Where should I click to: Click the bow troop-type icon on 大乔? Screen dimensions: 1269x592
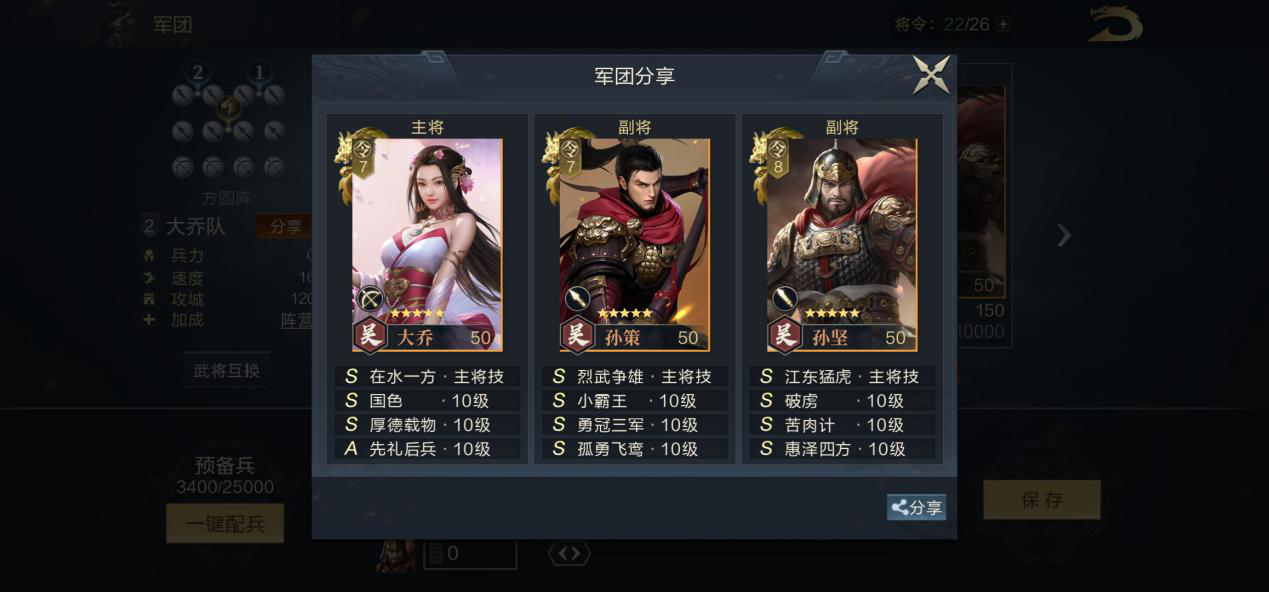[370, 299]
